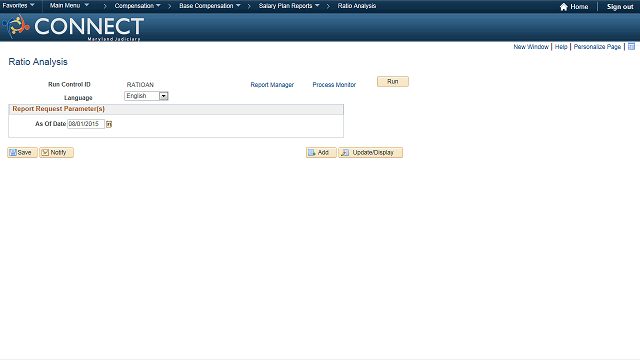Expand the Favorites menu
This screenshot has width=640, height=360.
pyautogui.click(x=18, y=6)
